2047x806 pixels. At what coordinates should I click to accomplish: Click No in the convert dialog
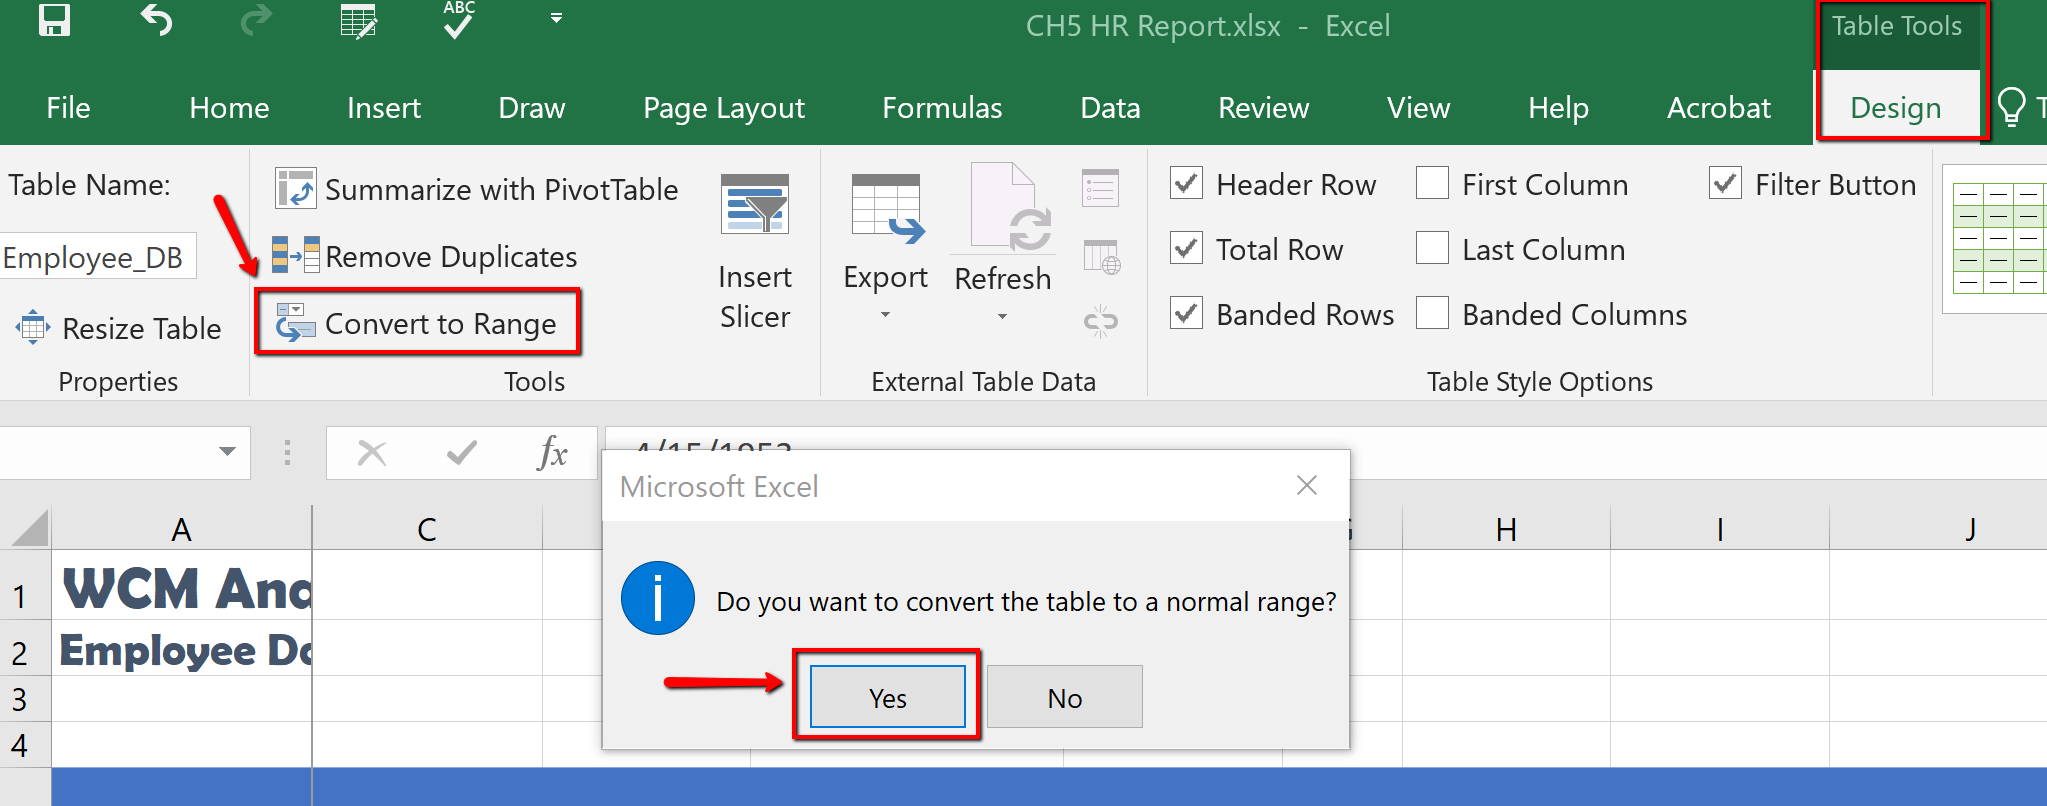1064,697
